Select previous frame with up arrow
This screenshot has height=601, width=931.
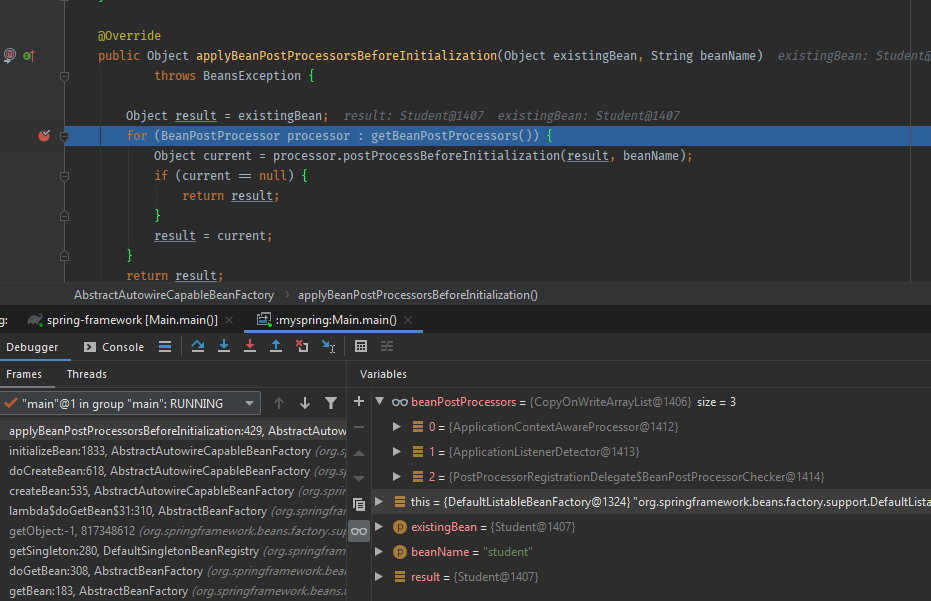[278, 403]
